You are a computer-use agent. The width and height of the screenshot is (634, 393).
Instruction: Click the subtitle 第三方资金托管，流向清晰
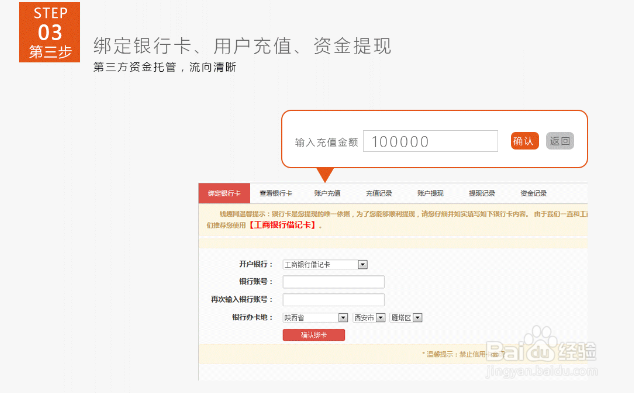(165, 67)
